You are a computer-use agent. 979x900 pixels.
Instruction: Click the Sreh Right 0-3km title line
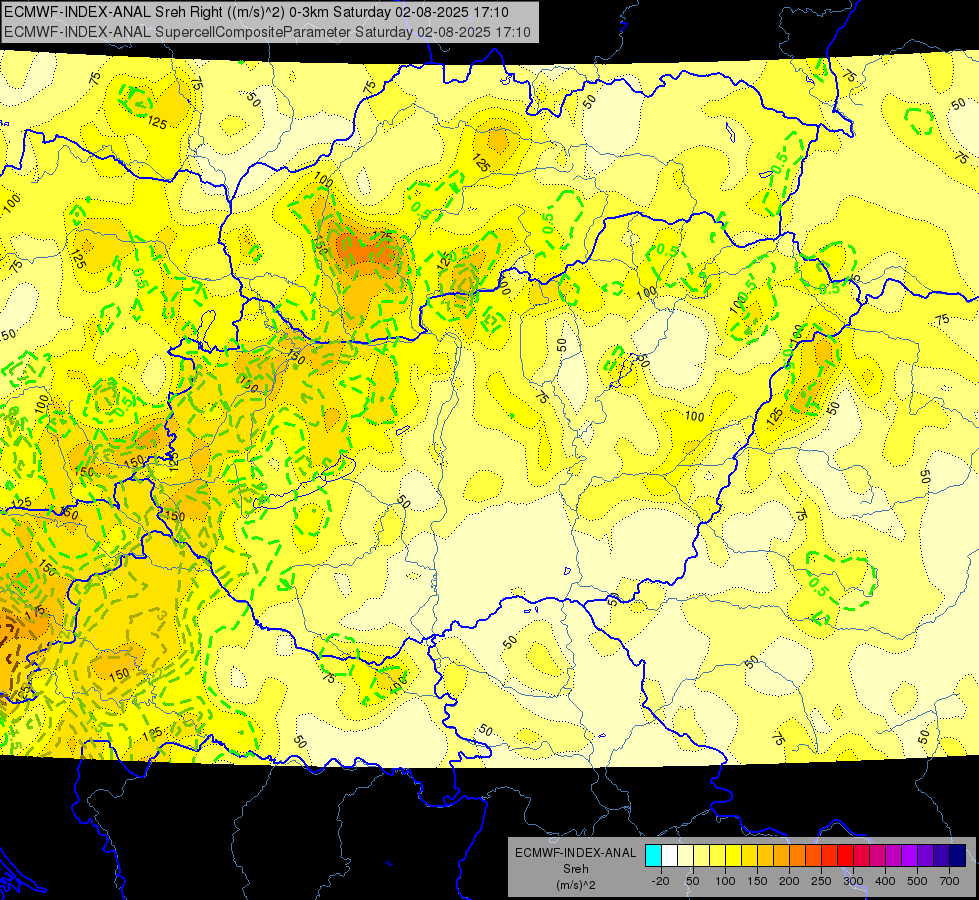point(256,12)
